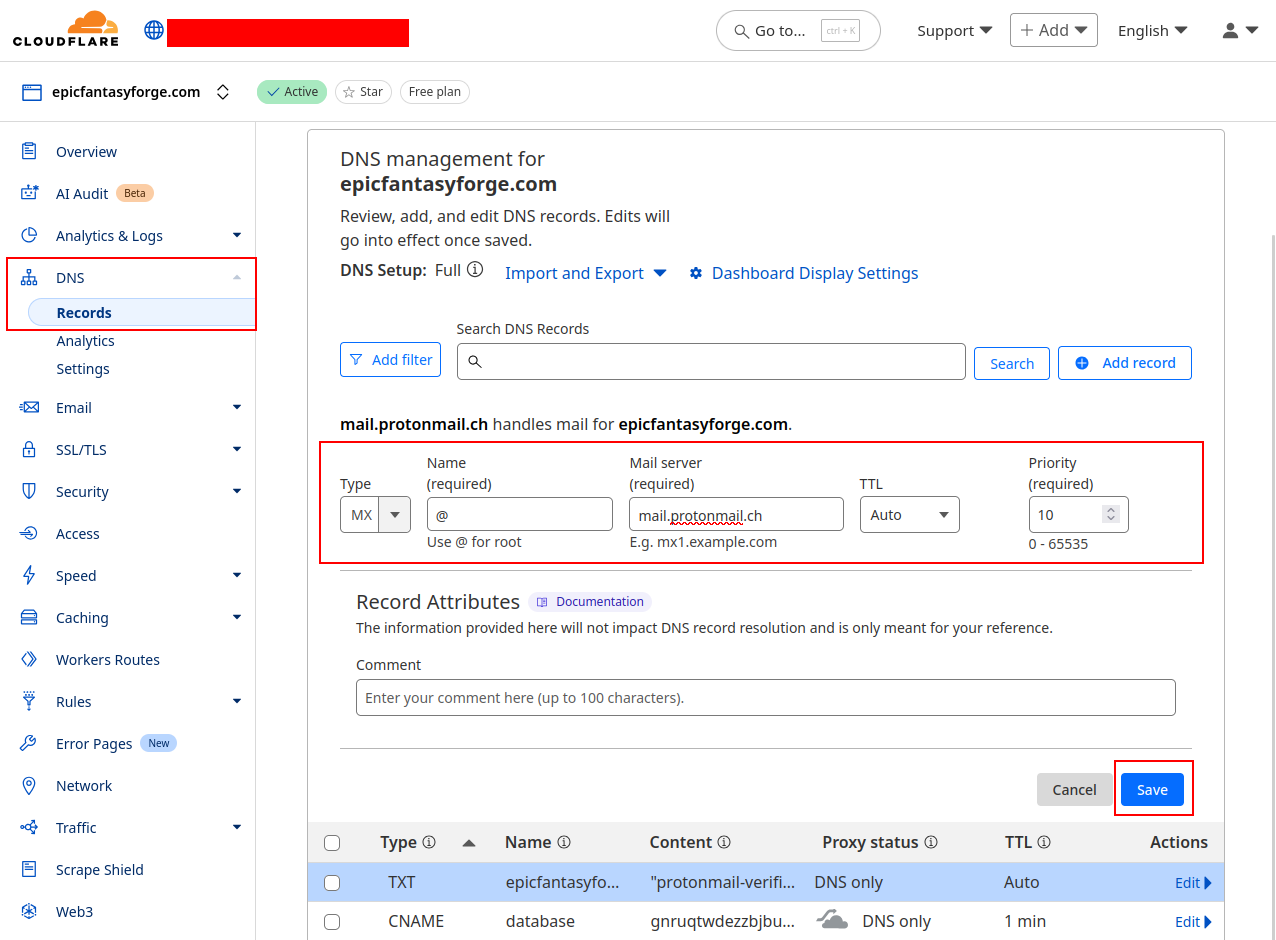Click the Search button for DNS records
Image resolution: width=1276 pixels, height=940 pixels.
[x=1012, y=363]
